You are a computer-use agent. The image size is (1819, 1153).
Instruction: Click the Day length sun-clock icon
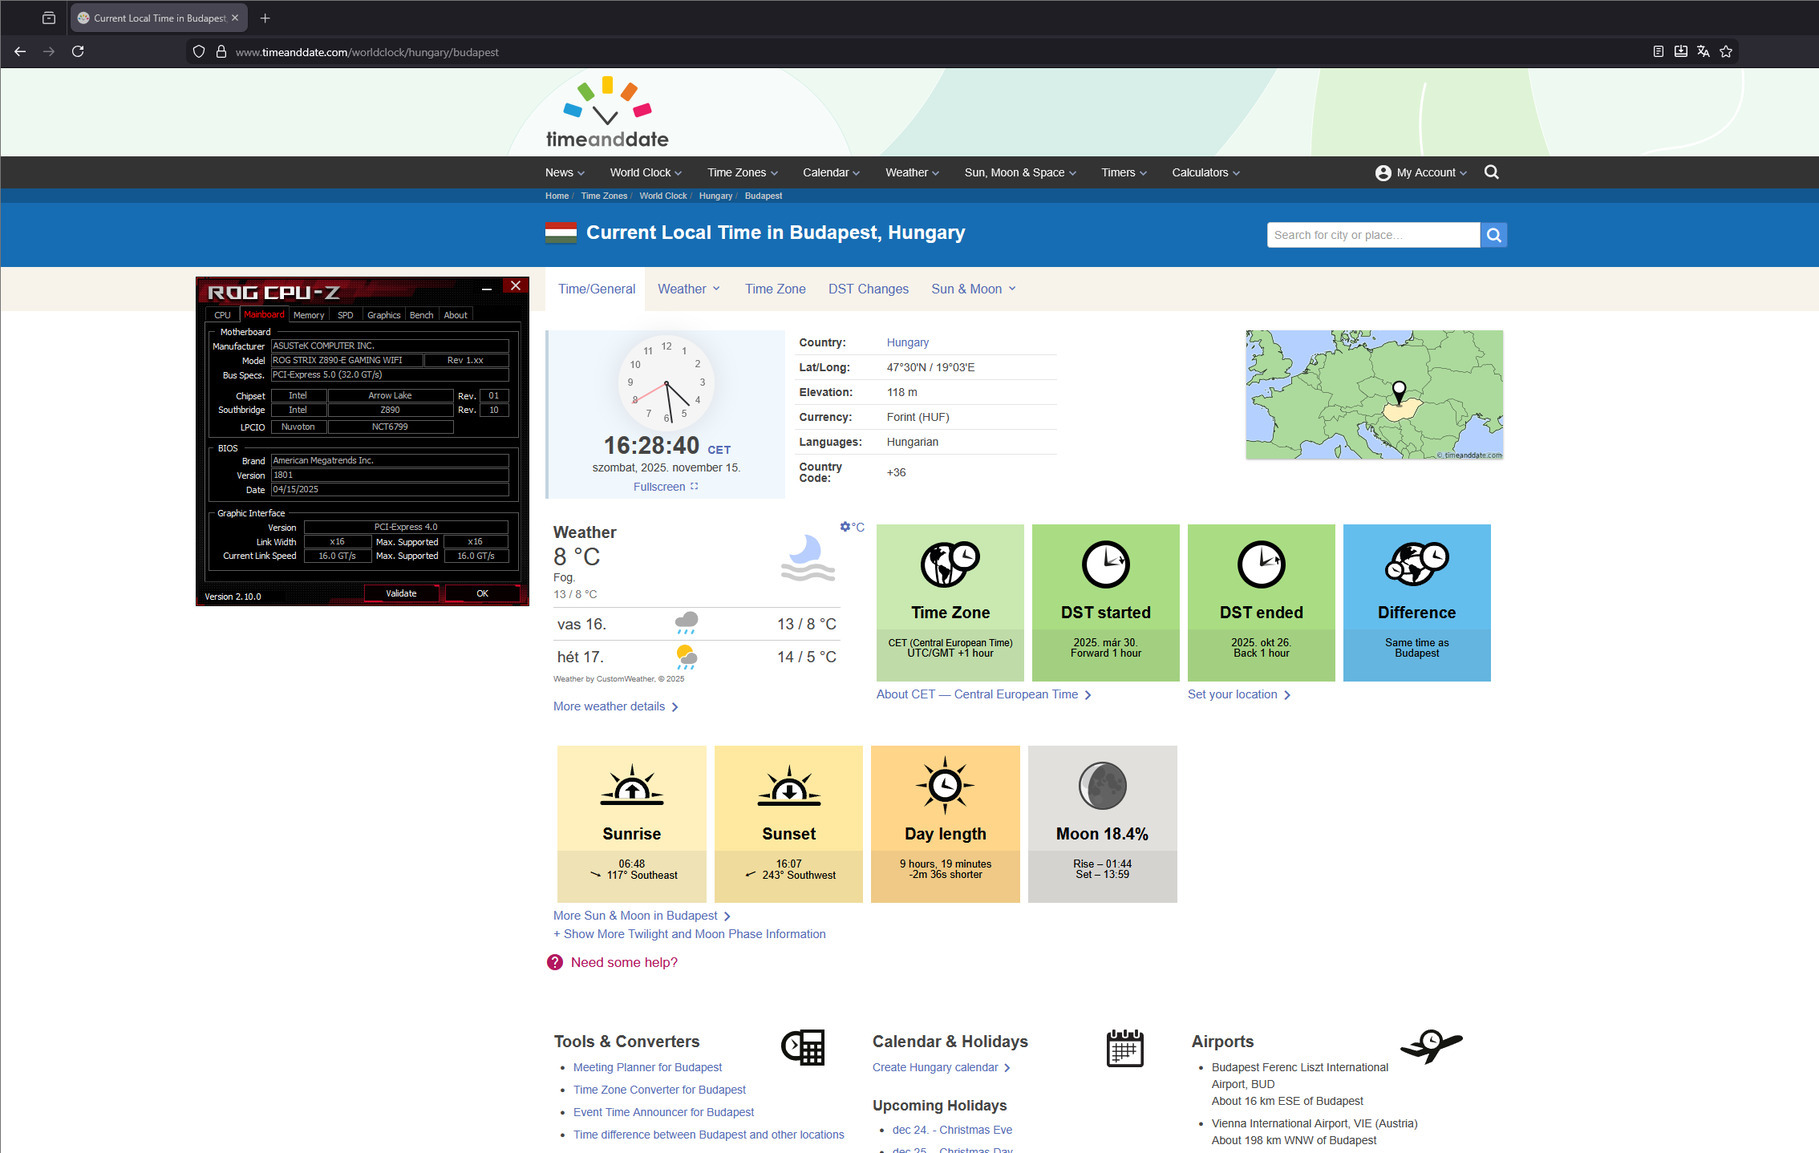tap(945, 785)
